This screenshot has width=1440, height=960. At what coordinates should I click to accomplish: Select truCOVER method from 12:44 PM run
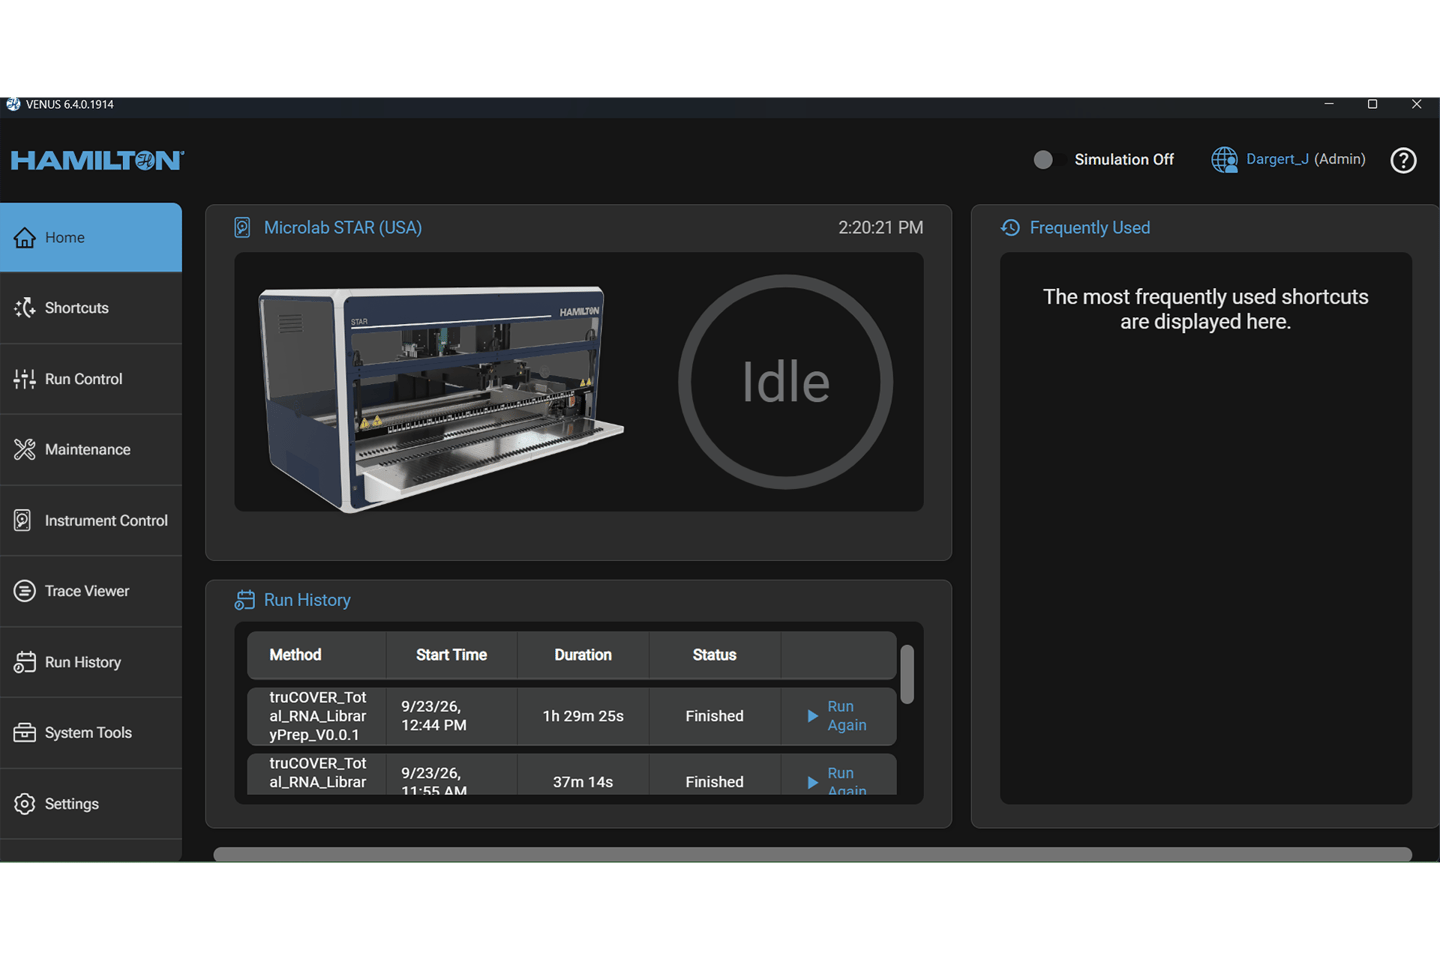(318, 716)
